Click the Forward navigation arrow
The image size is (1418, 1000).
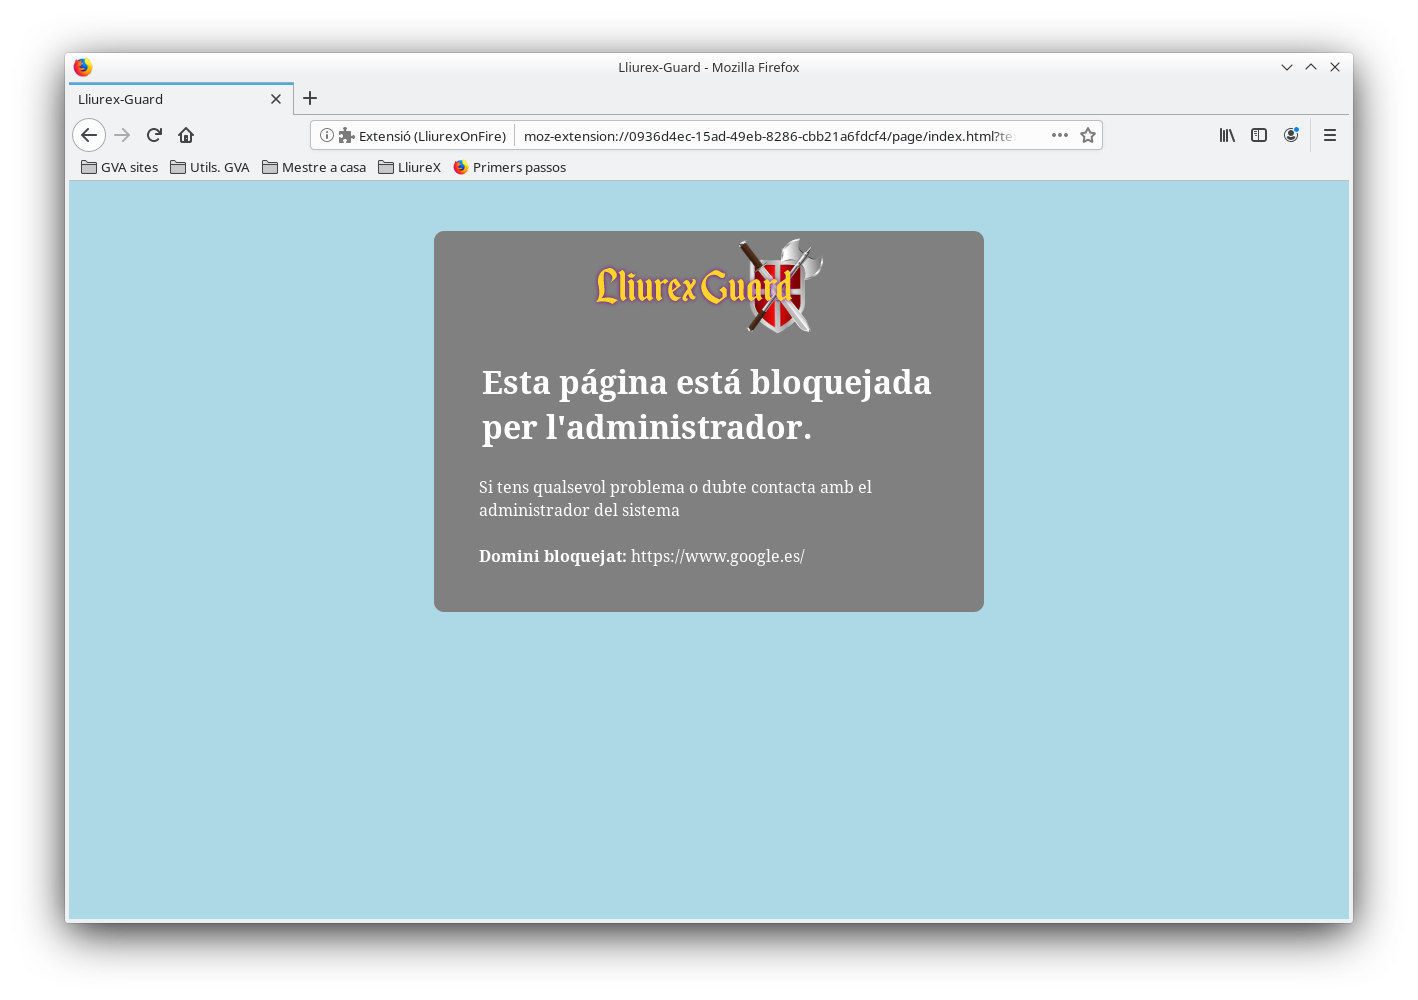[122, 135]
